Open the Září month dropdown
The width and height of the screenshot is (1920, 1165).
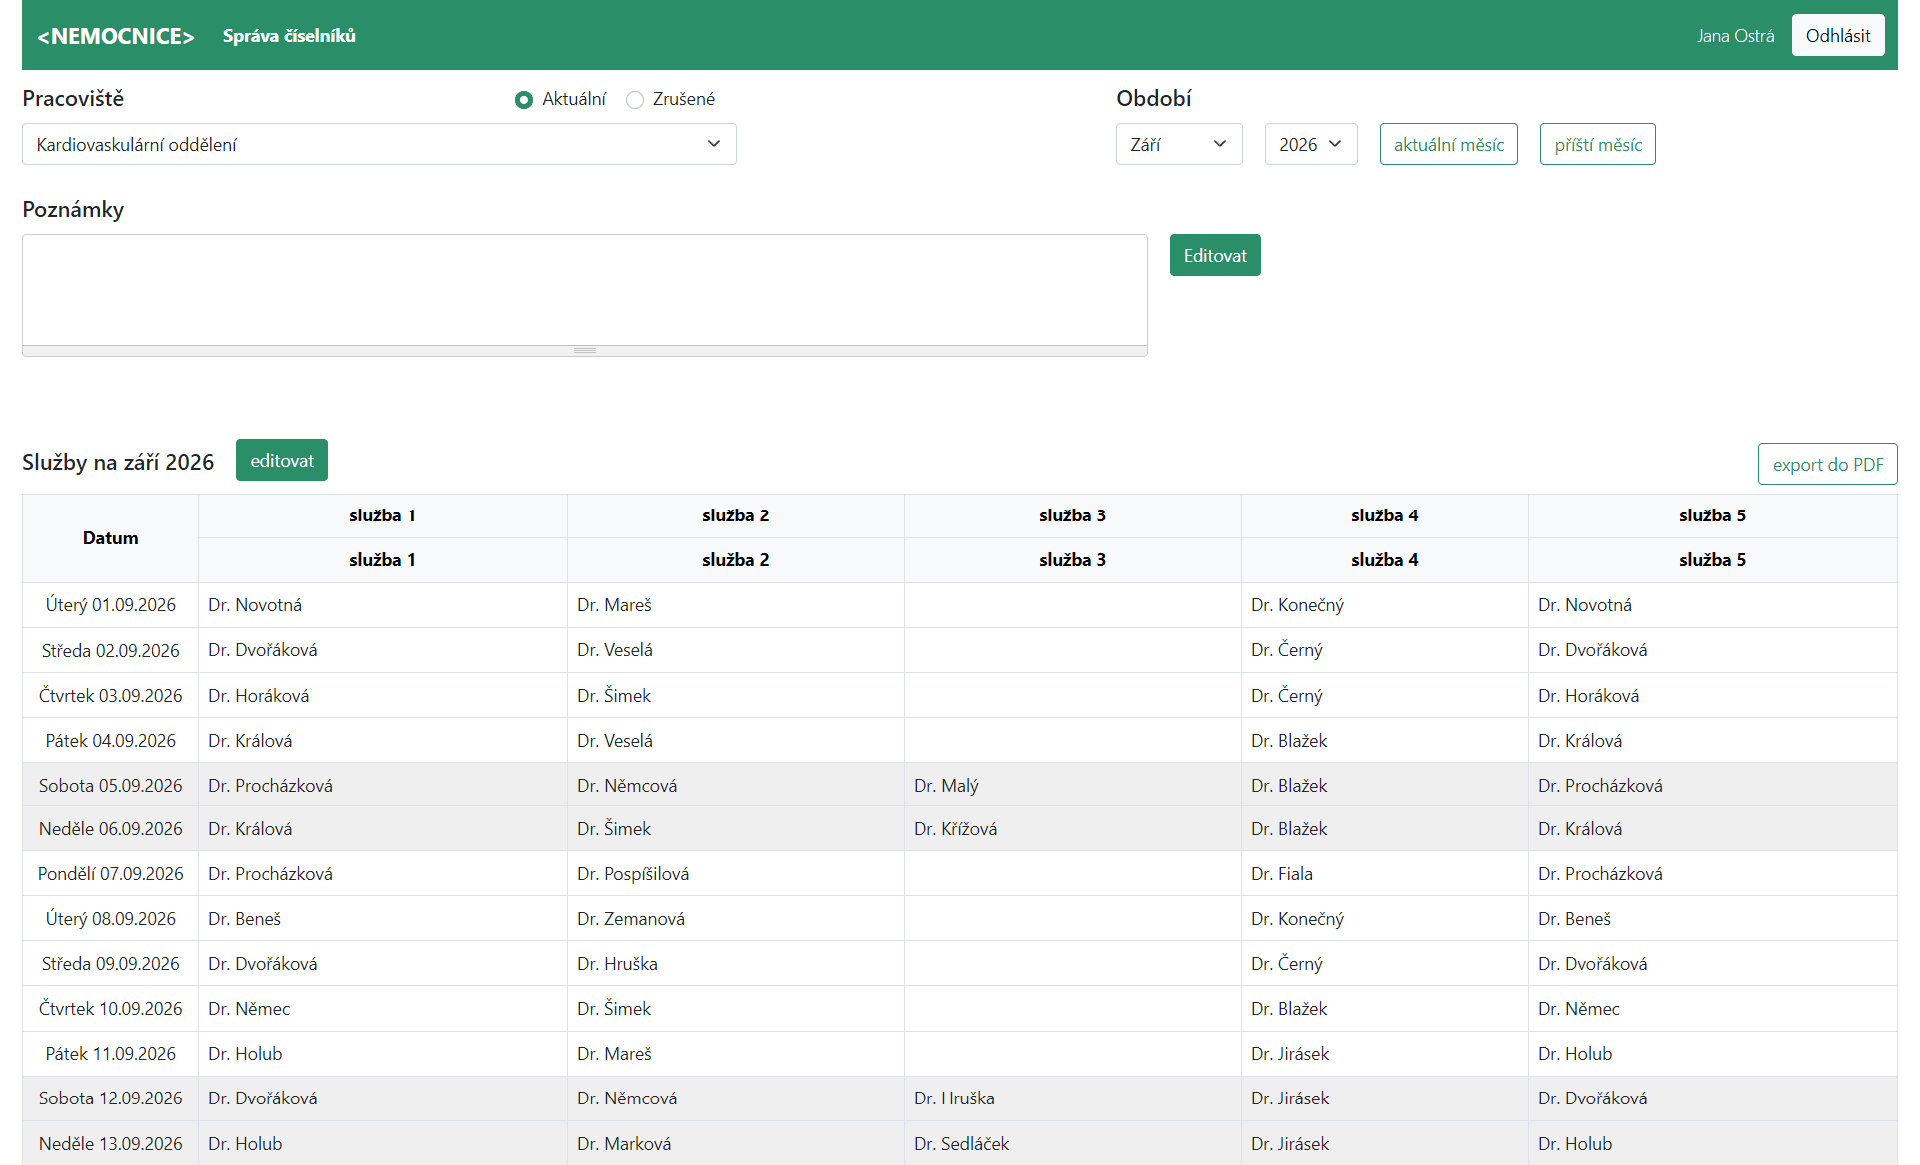point(1179,144)
